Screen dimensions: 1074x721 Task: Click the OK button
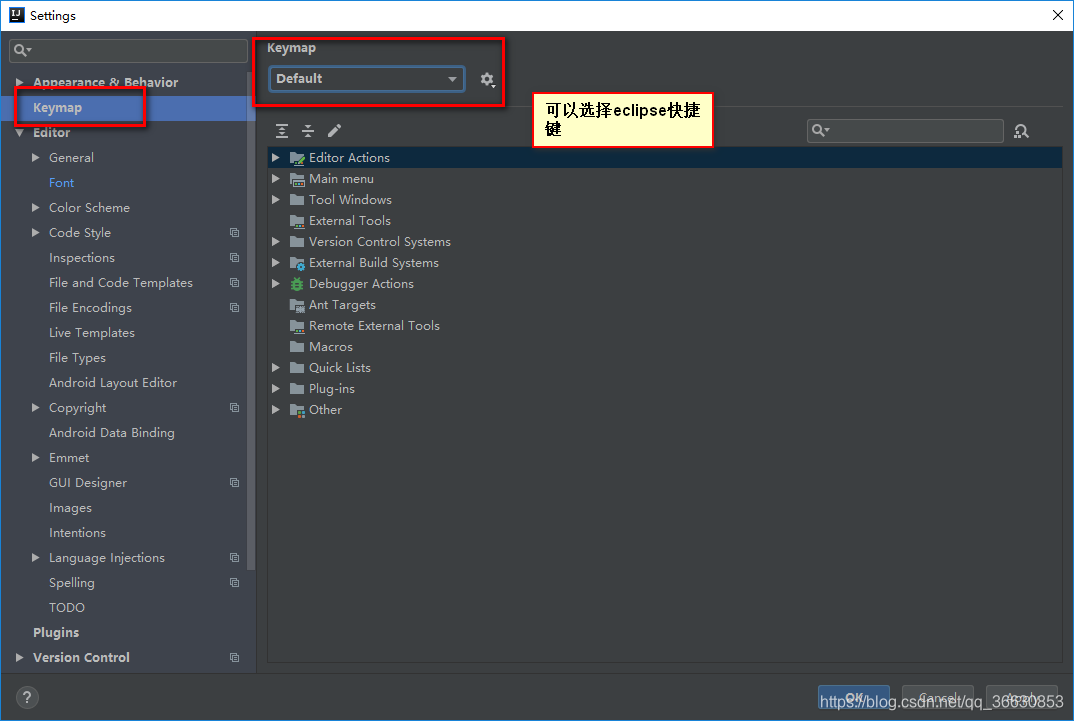853,698
